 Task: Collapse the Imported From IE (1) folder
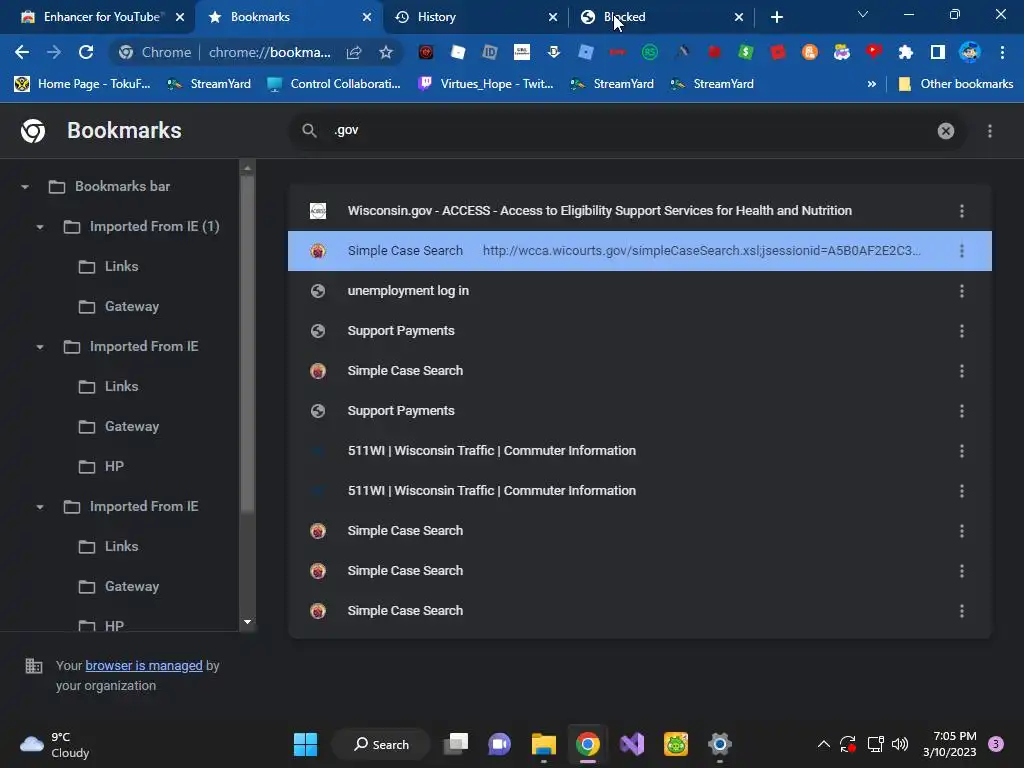click(40, 227)
